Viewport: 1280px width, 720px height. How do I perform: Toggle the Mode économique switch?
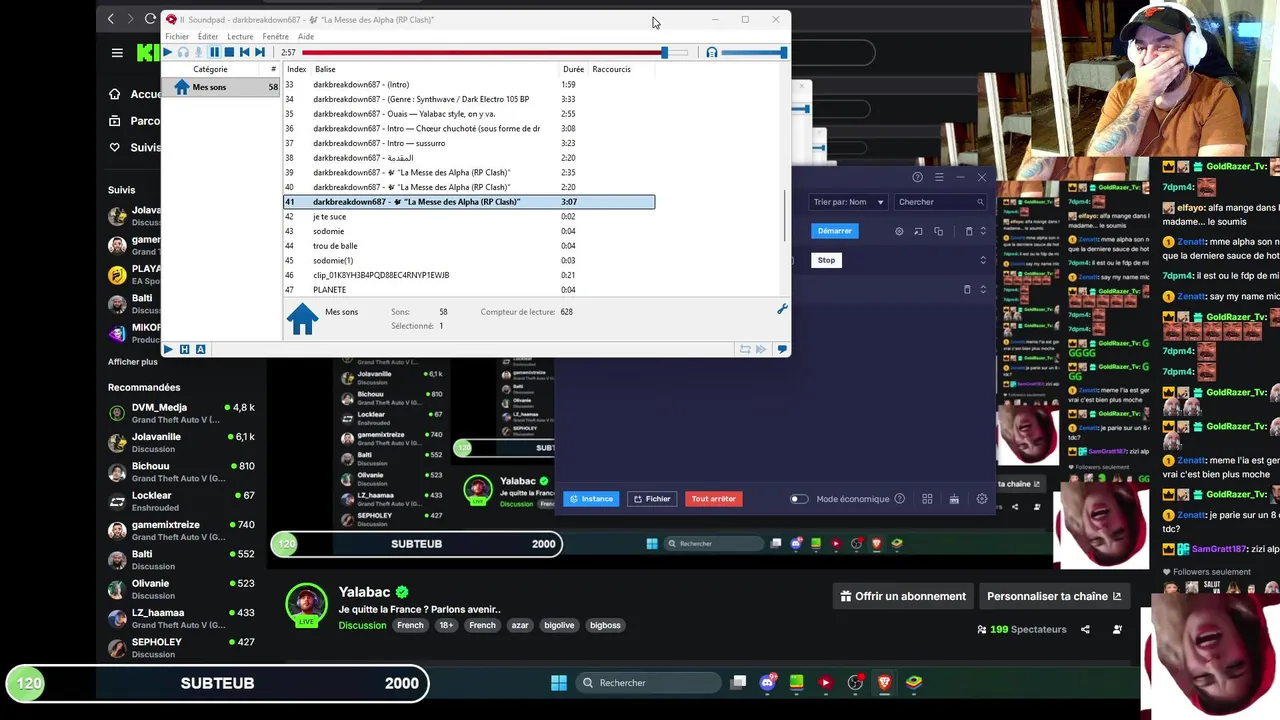click(799, 499)
